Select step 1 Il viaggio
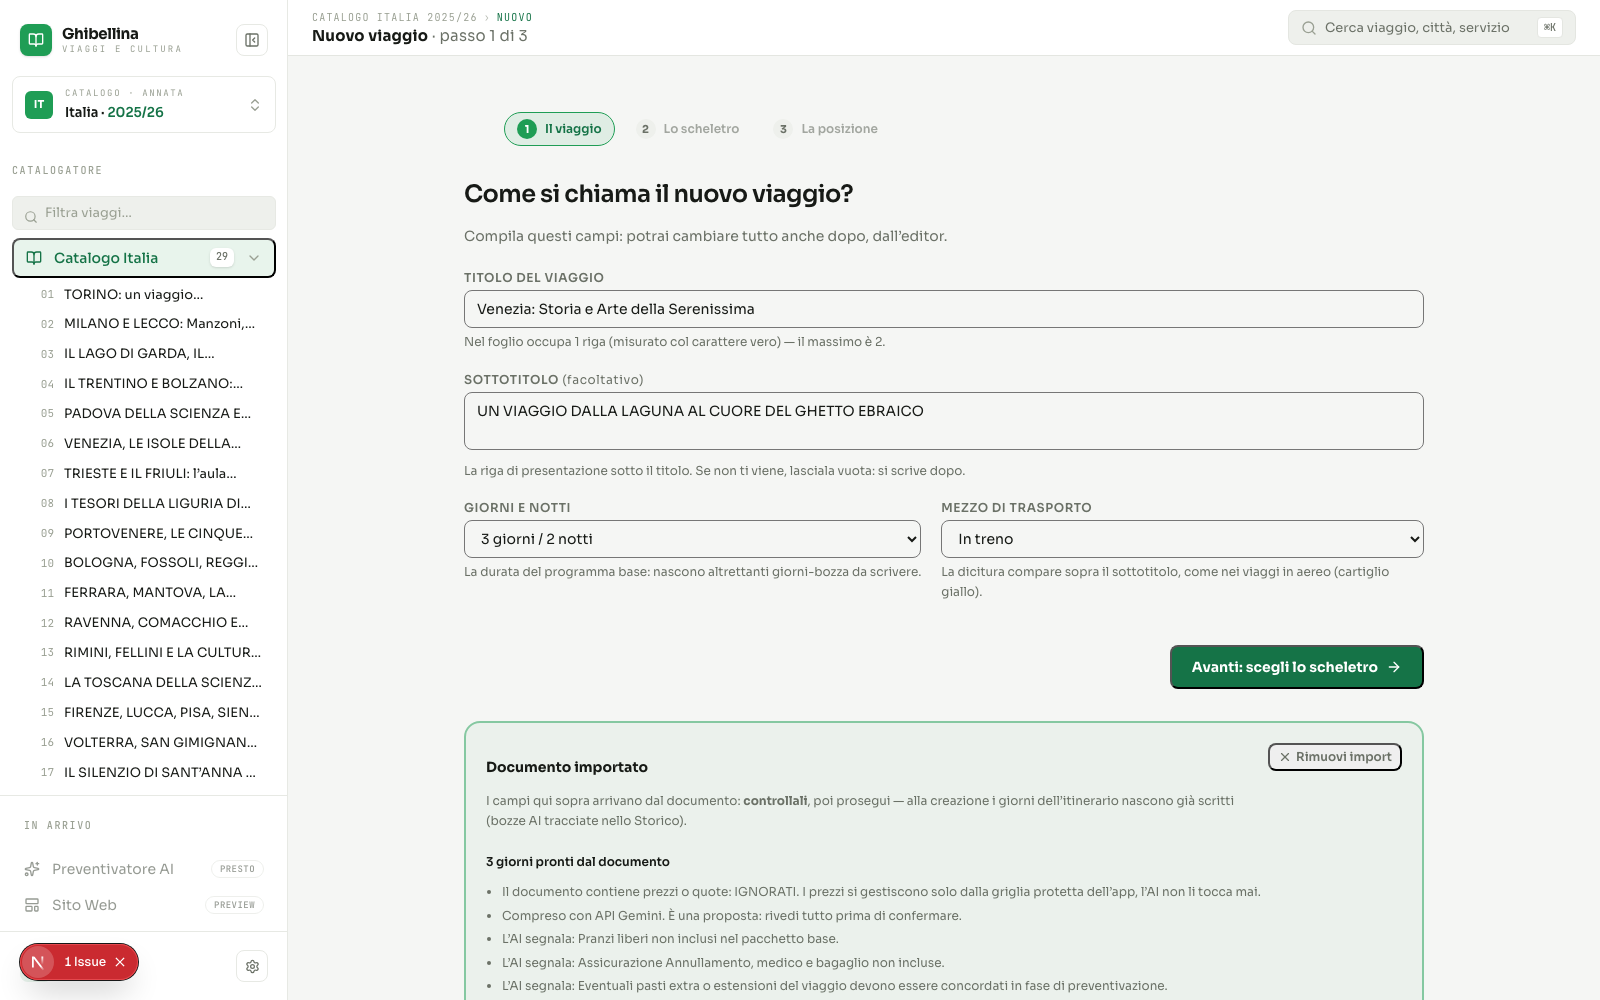Viewport: 1600px width, 1000px height. (559, 129)
